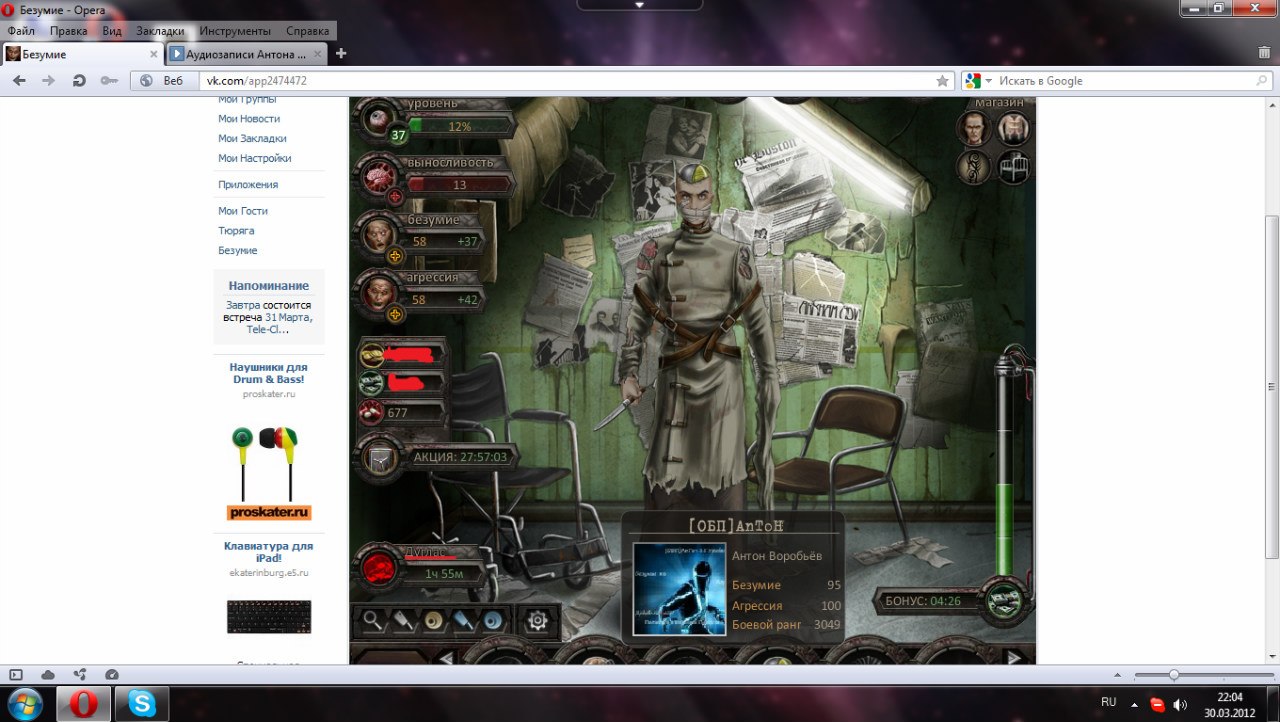Image resolution: width=1280 pixels, height=722 pixels.
Task: Open the Вид menu
Action: (x=112, y=31)
